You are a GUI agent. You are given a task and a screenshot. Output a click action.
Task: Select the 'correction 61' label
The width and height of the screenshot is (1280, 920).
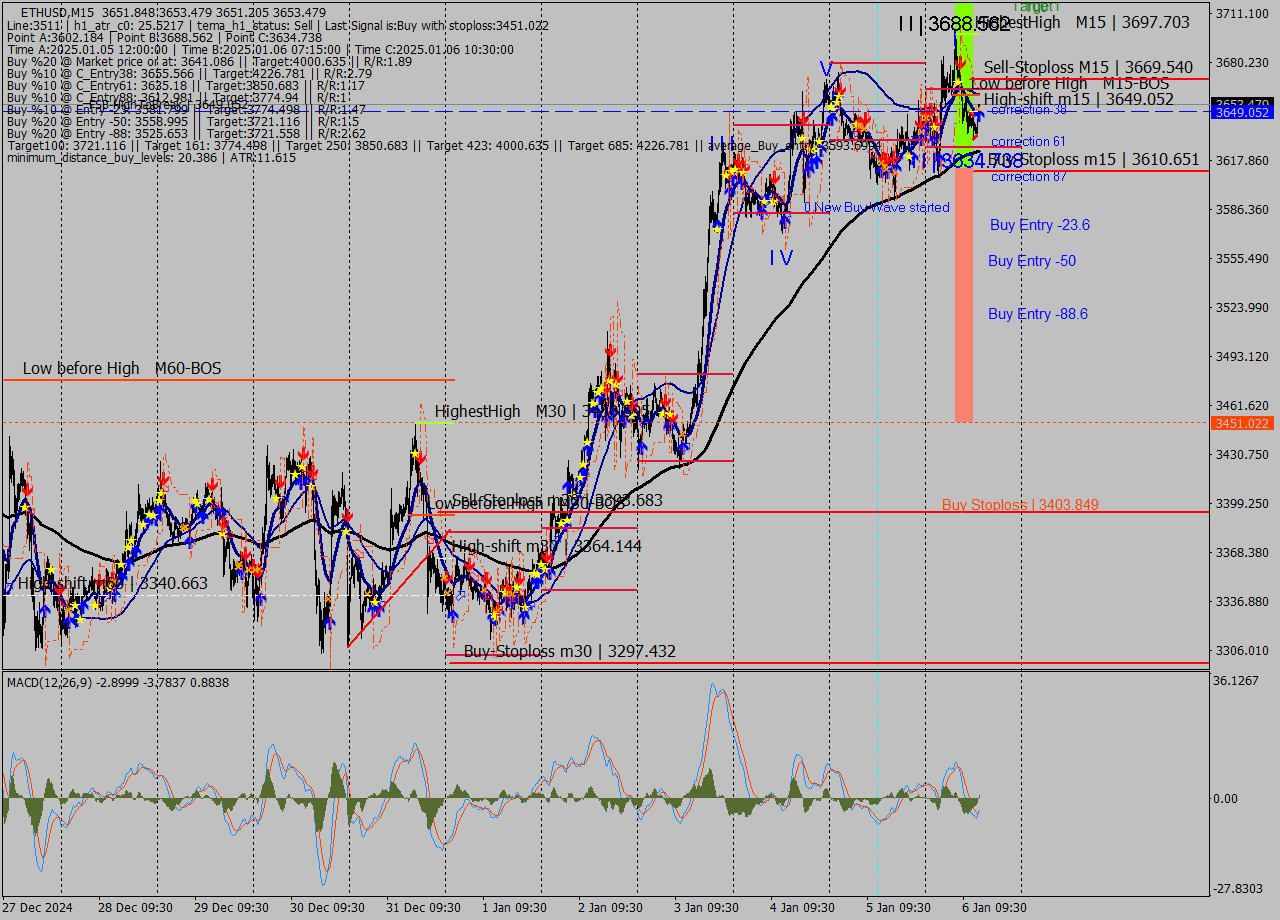tap(1028, 142)
